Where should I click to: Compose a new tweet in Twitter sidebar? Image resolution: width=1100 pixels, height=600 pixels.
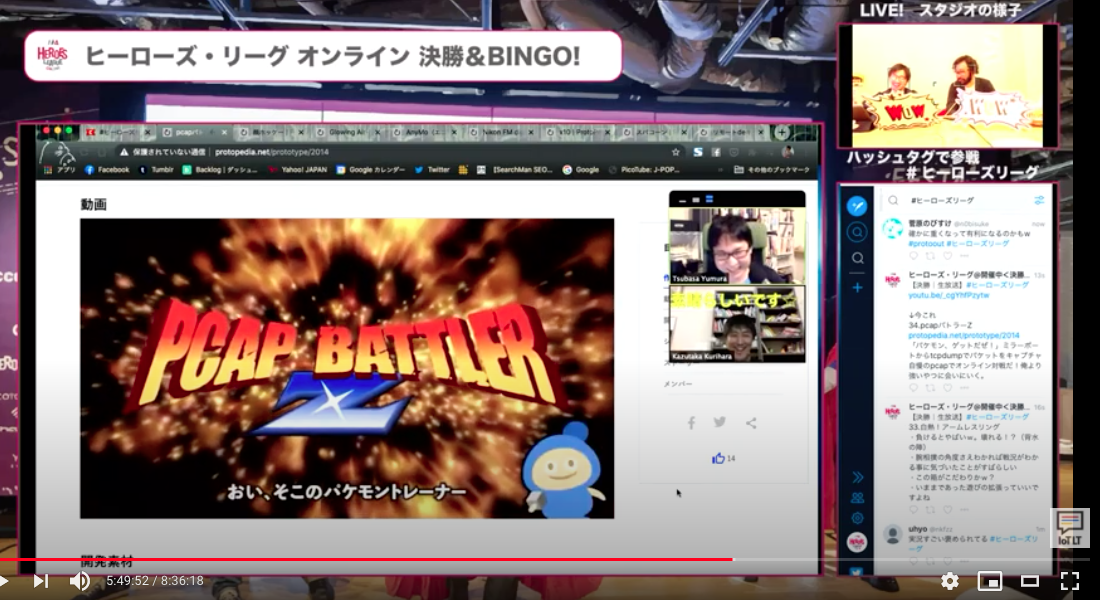(x=857, y=206)
